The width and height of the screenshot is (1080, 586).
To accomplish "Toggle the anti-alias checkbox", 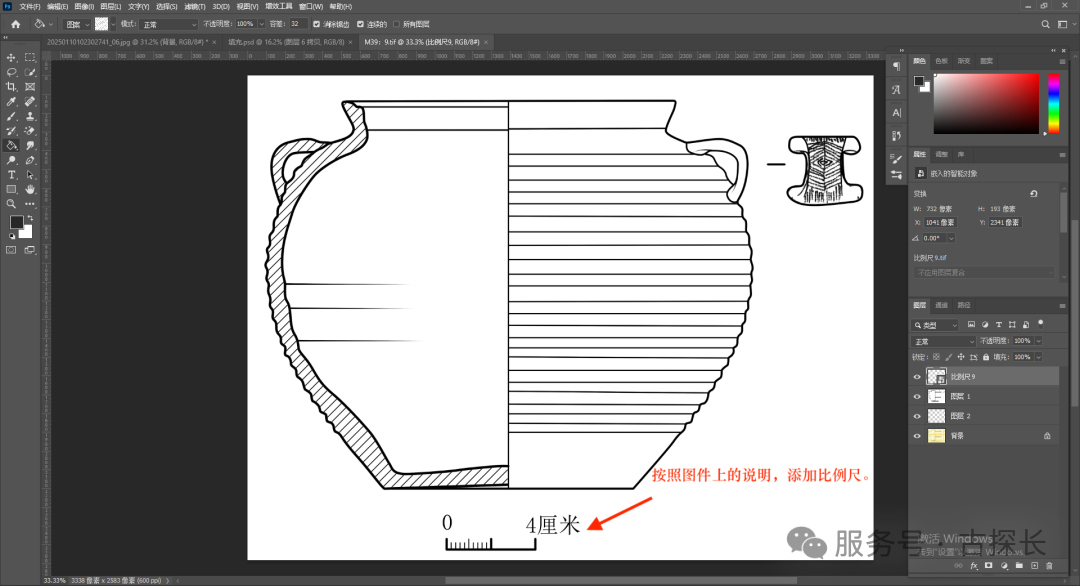I will tap(317, 24).
